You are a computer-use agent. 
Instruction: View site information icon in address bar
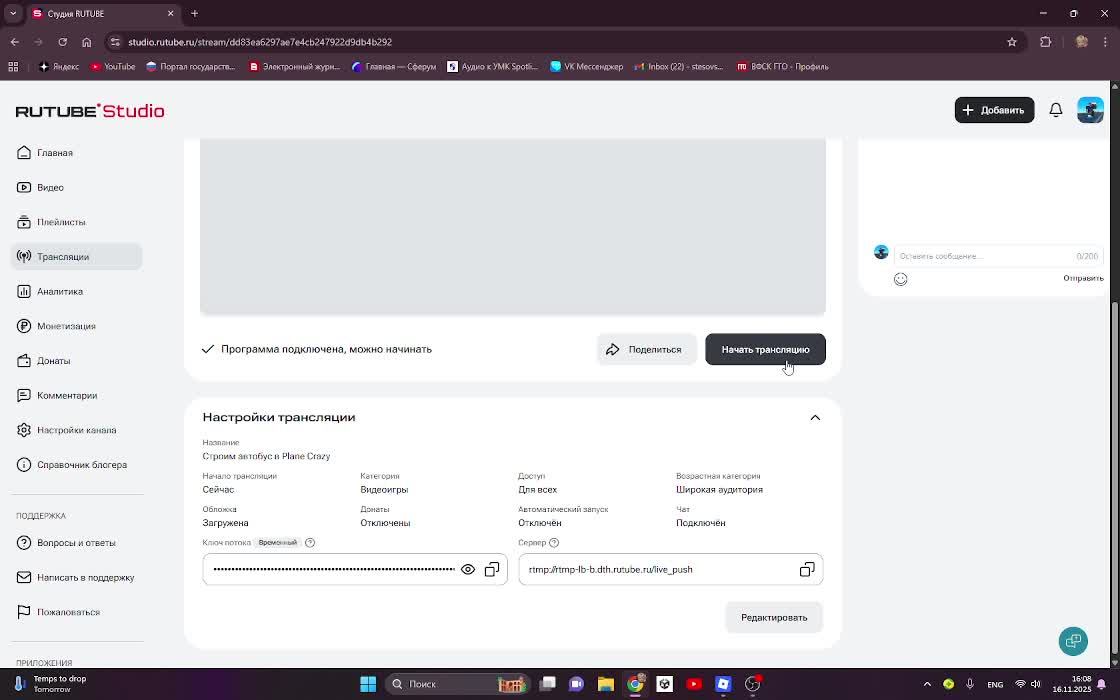(x=115, y=42)
